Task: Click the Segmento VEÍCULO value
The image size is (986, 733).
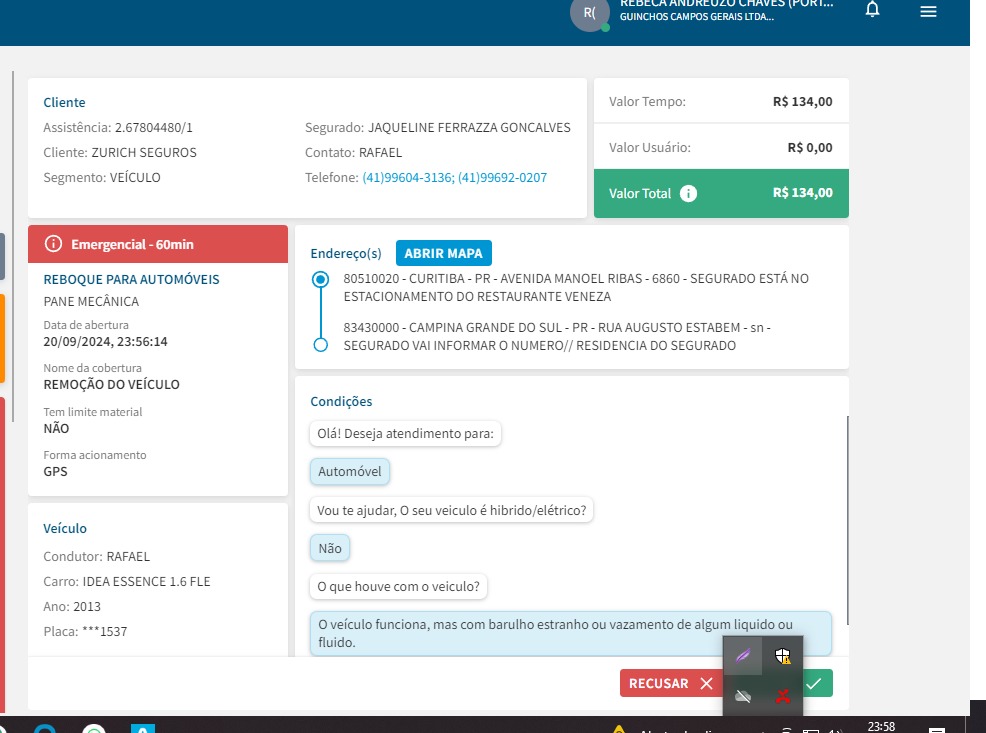Action: 135,178
